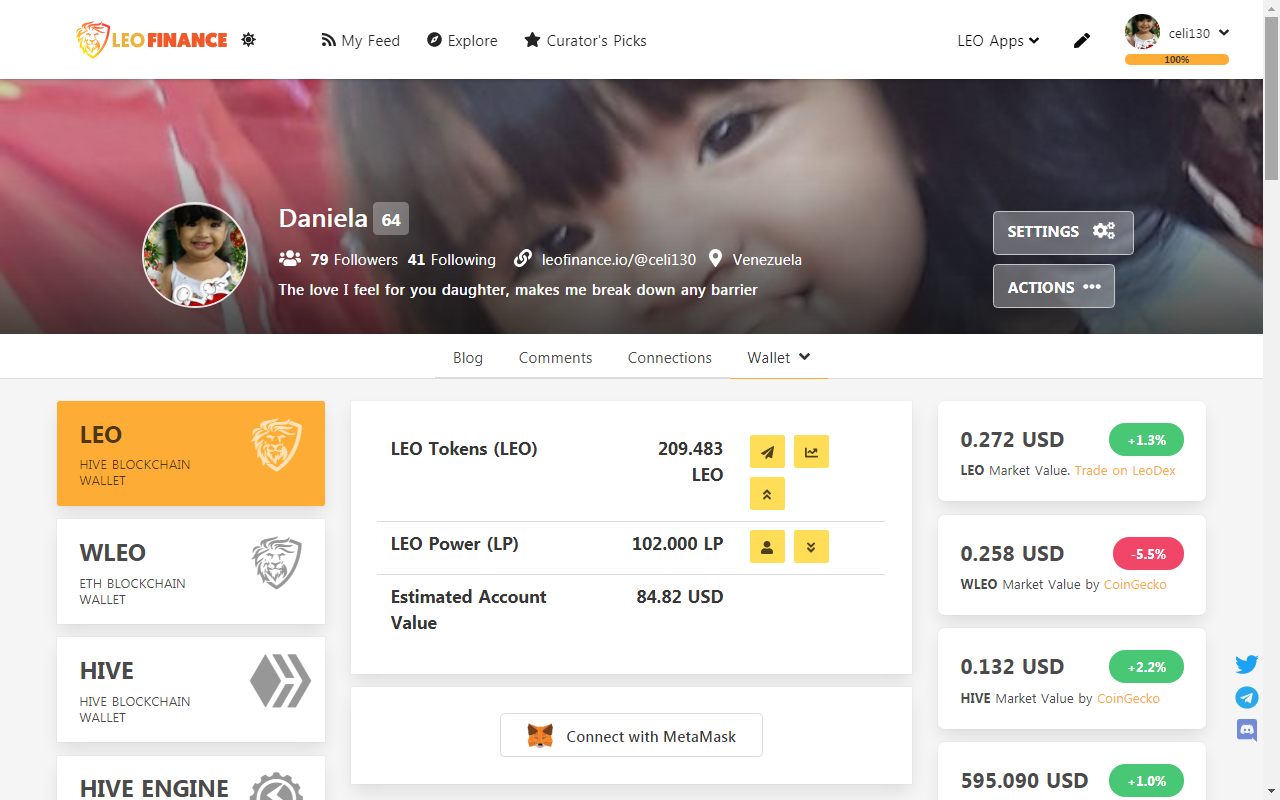Click the 102.000 LP balance

pyautogui.click(x=677, y=544)
